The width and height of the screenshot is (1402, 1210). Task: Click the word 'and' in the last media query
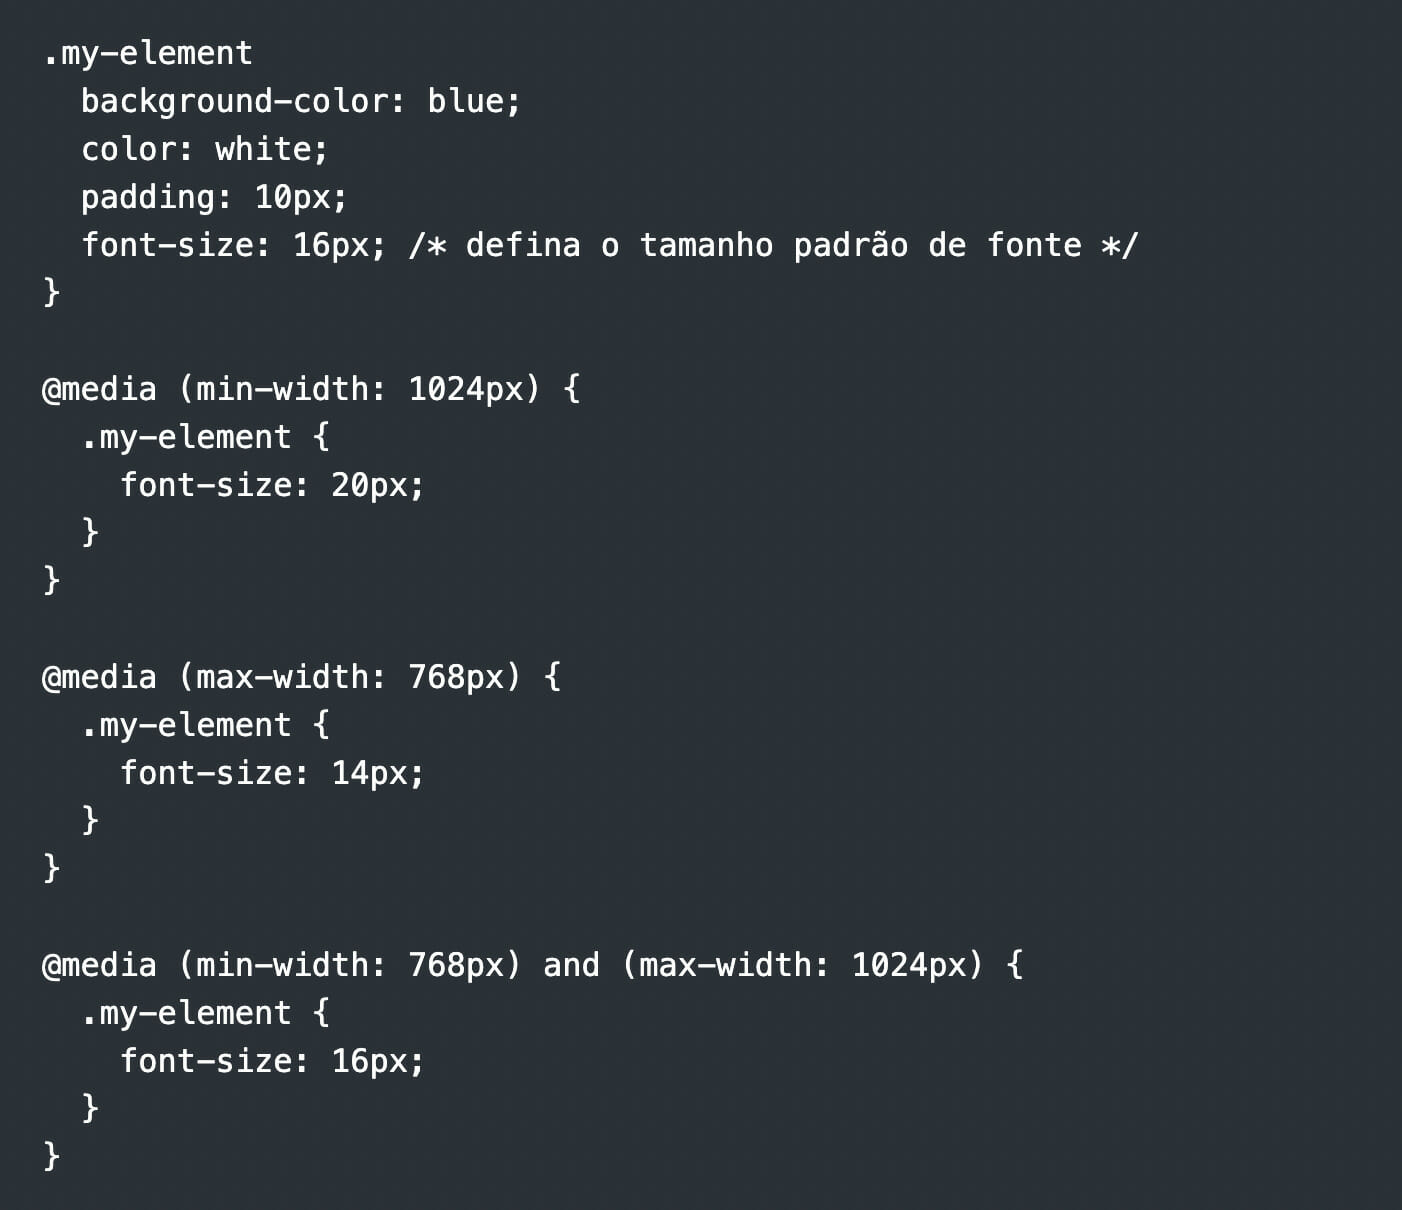[571, 965]
